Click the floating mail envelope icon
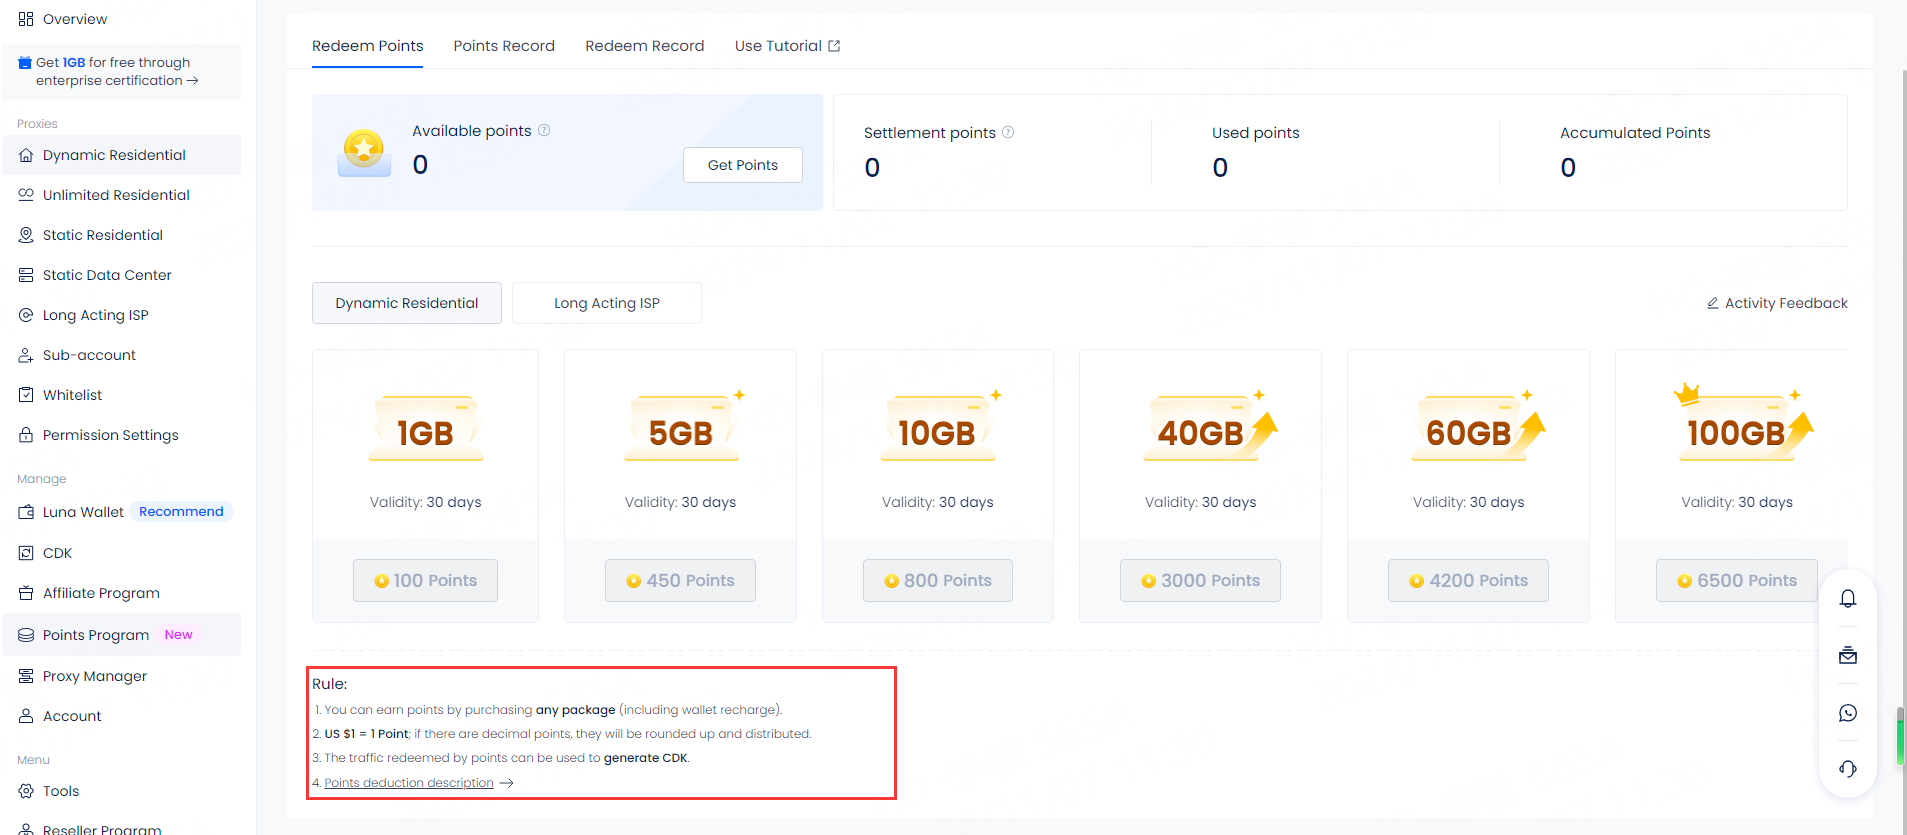 point(1848,655)
